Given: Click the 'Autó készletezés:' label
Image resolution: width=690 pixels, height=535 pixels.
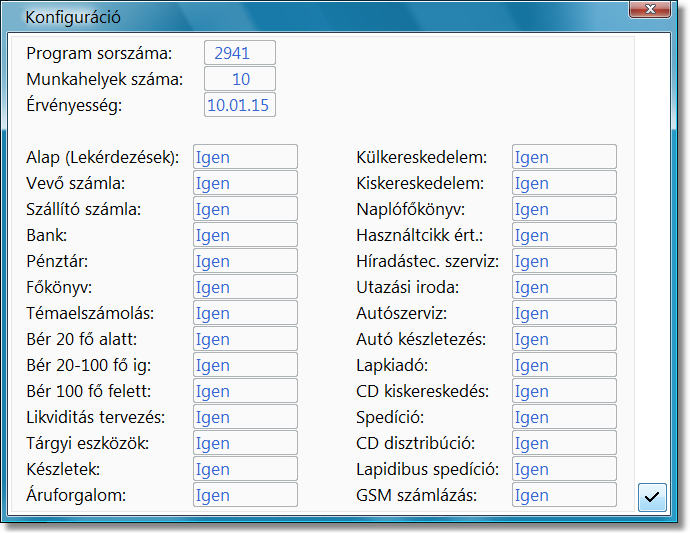Looking at the screenshot, I should 421,339.
